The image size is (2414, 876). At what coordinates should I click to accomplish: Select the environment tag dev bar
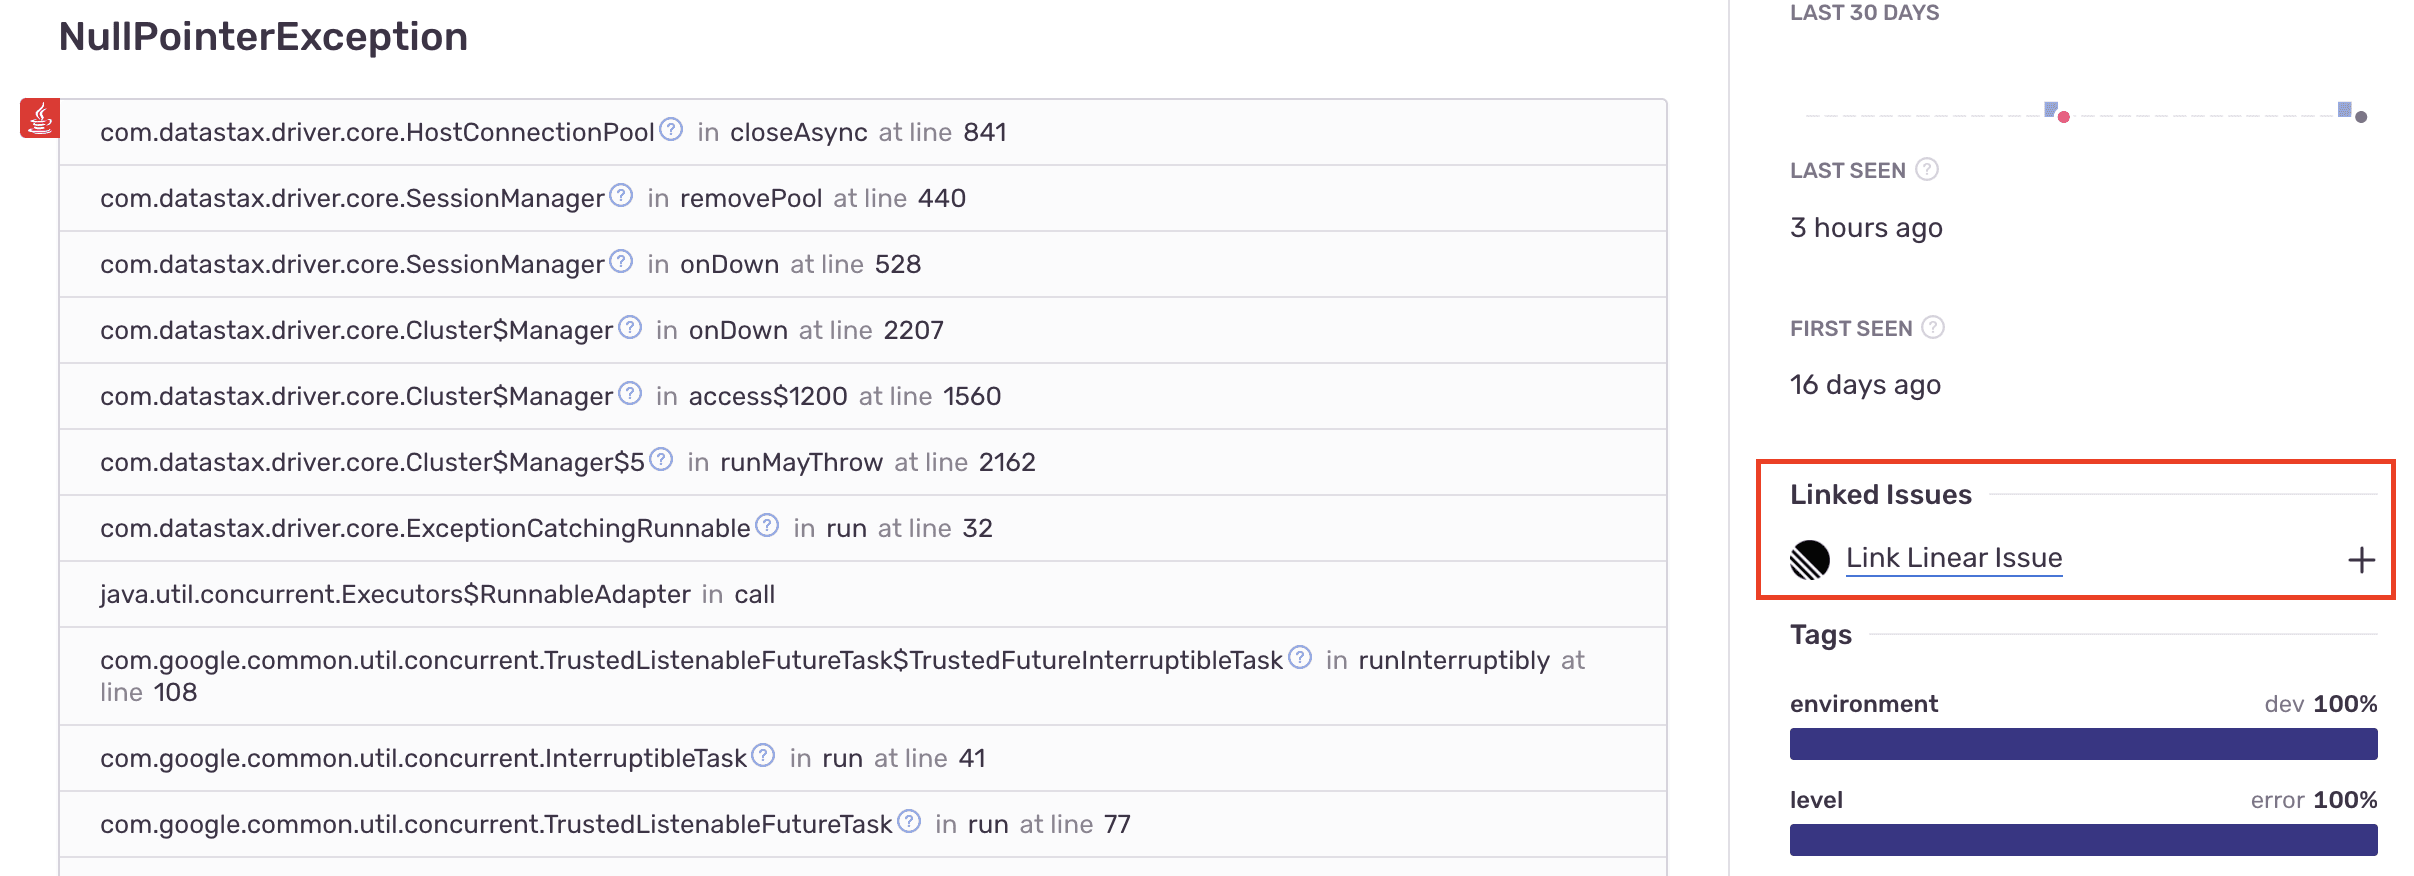(2083, 744)
